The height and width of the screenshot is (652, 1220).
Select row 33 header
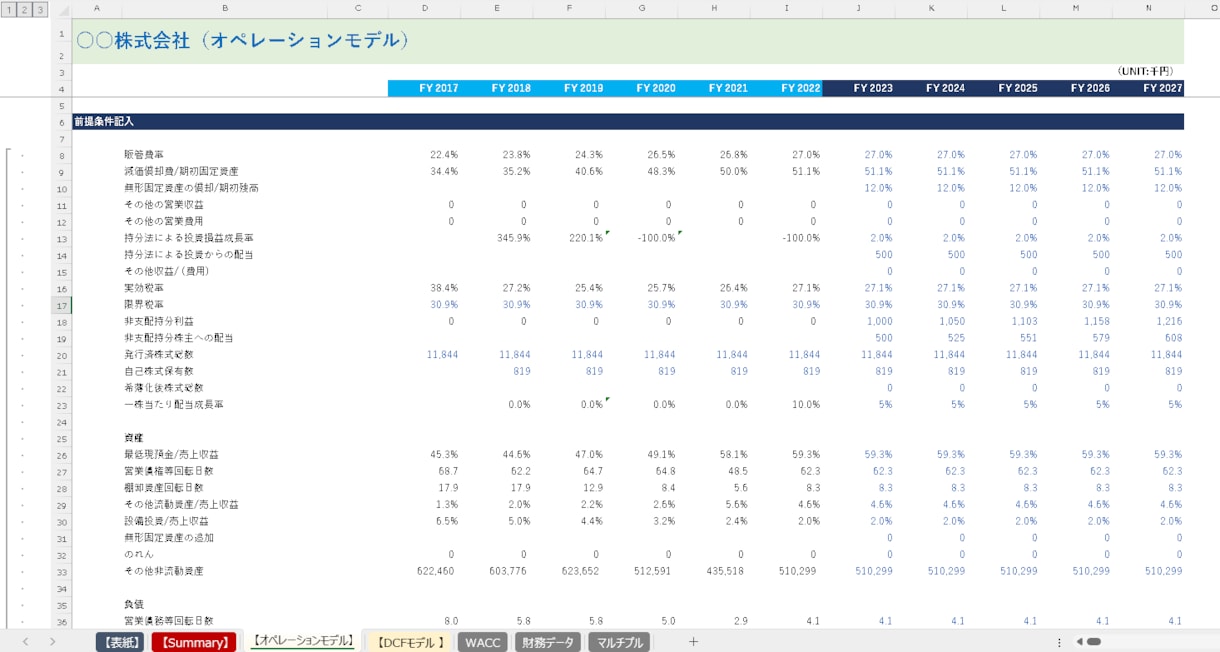[x=61, y=571]
